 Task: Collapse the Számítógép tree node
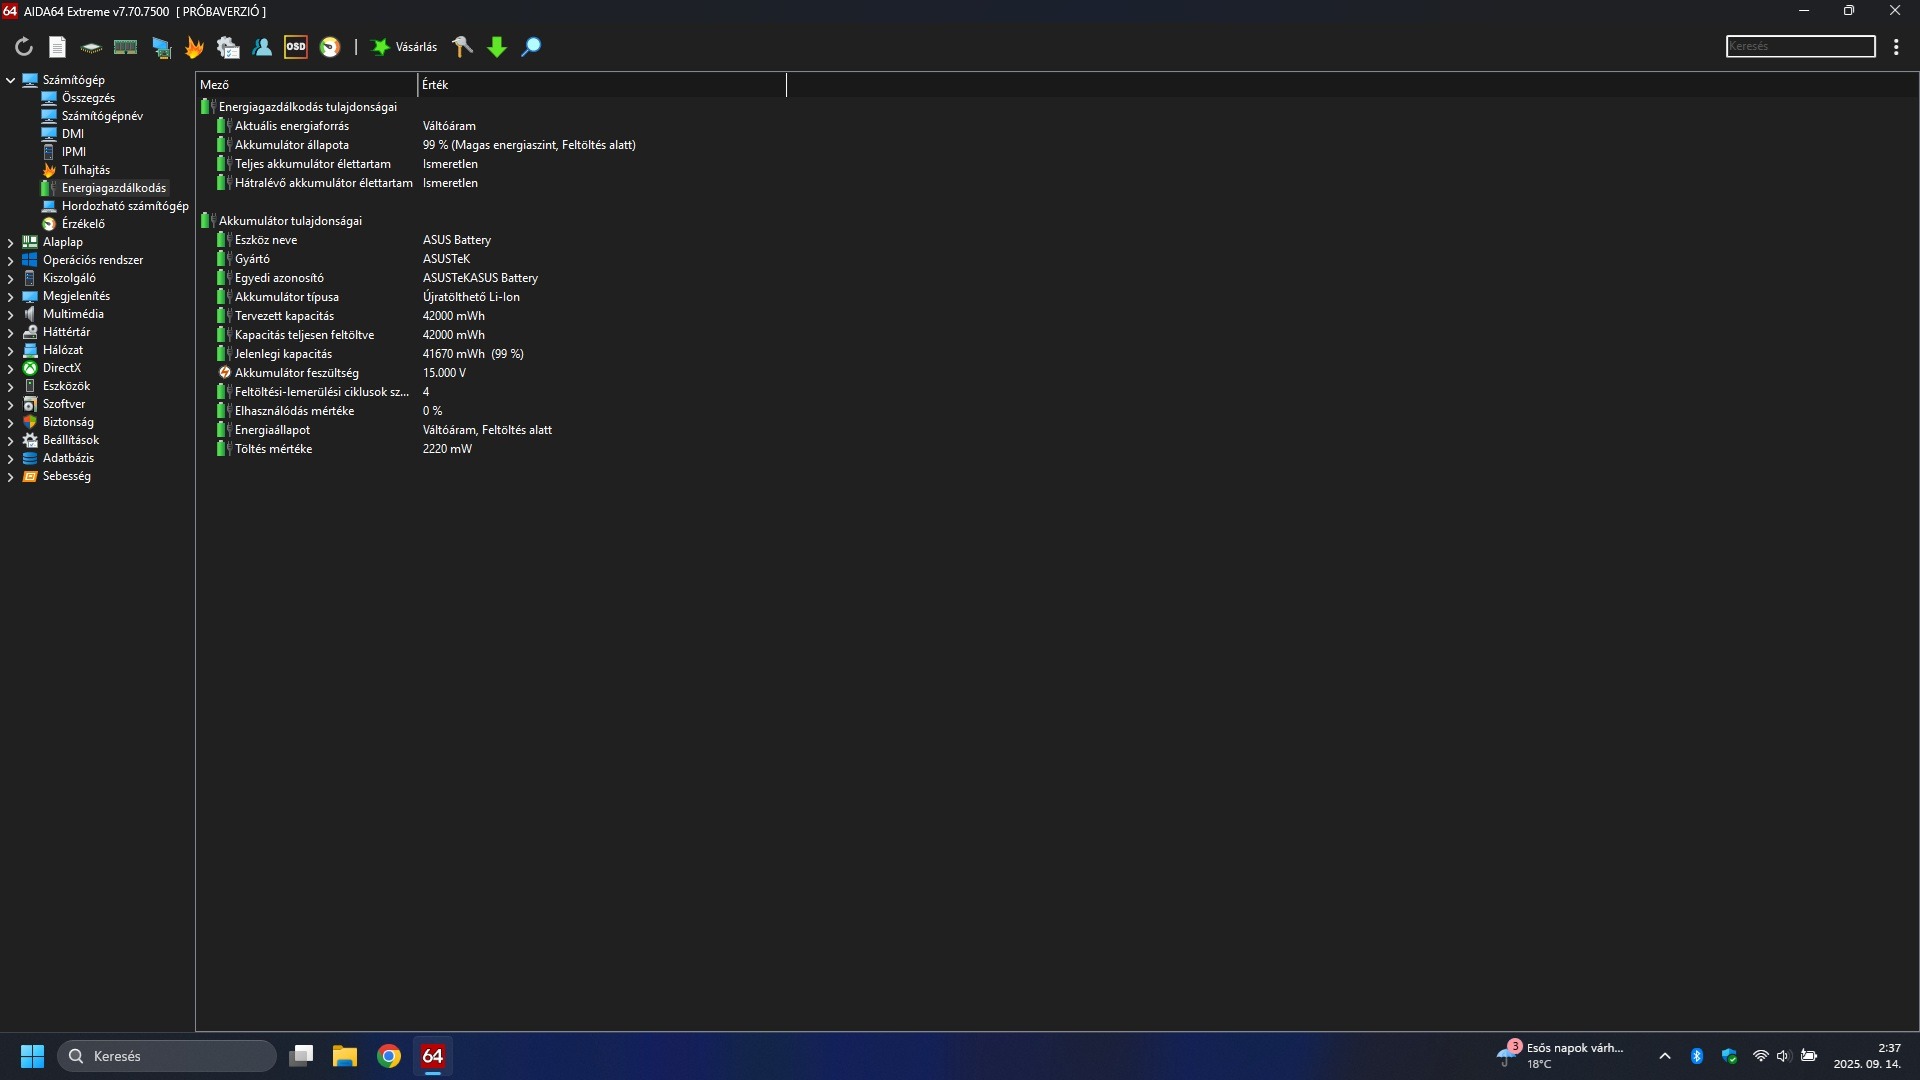(11, 80)
